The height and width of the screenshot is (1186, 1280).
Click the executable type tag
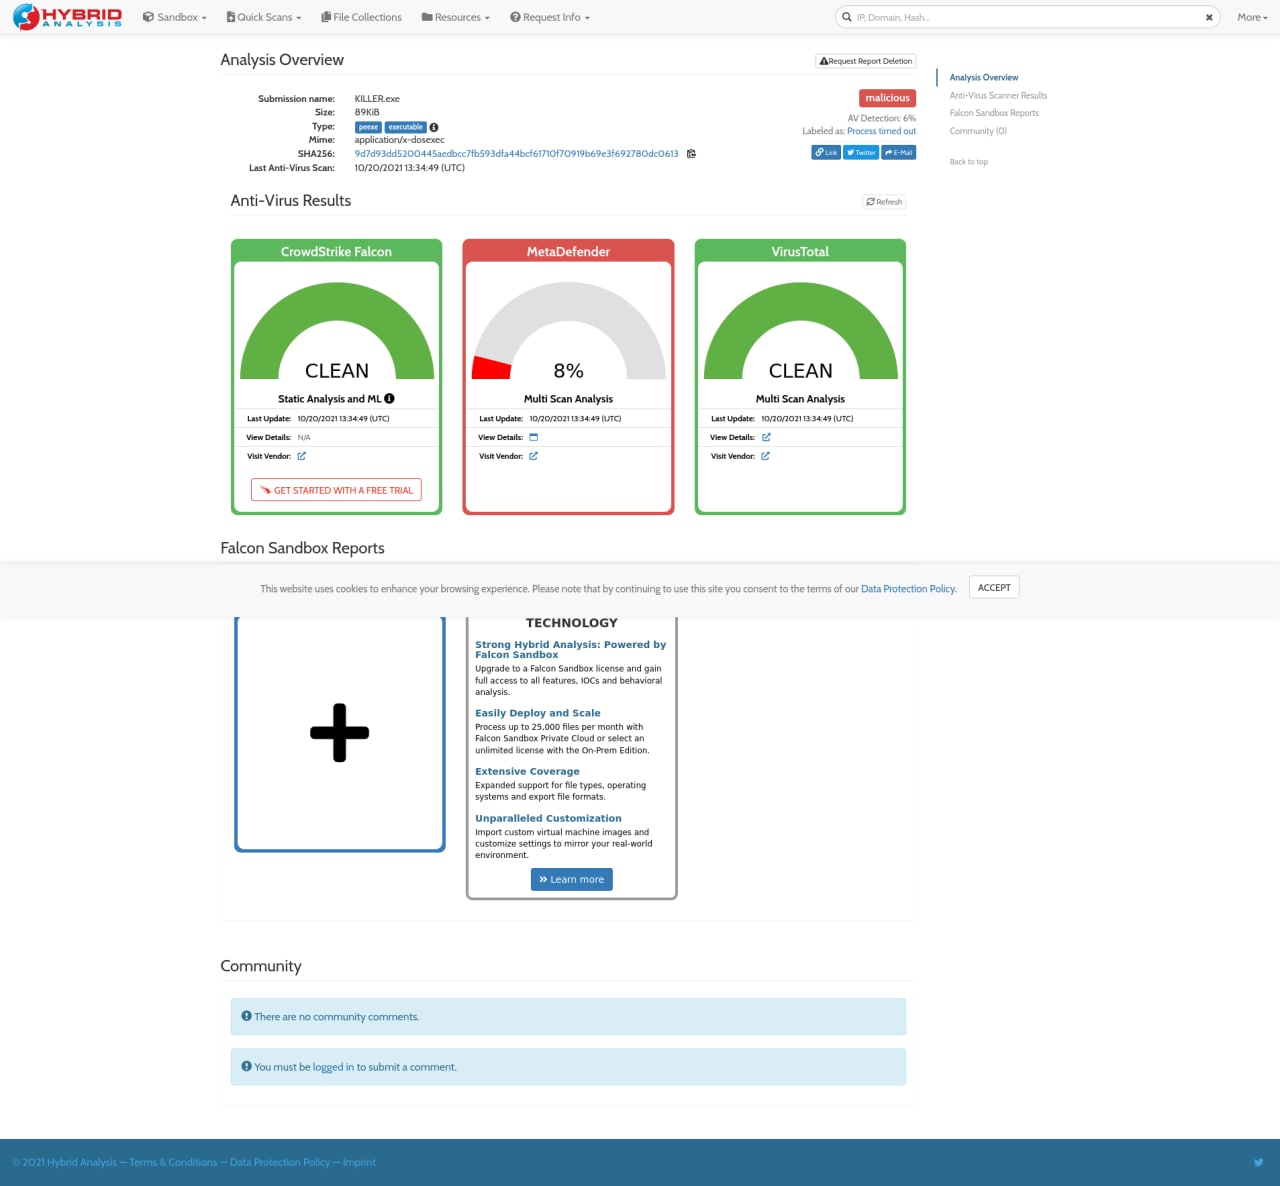click(406, 127)
